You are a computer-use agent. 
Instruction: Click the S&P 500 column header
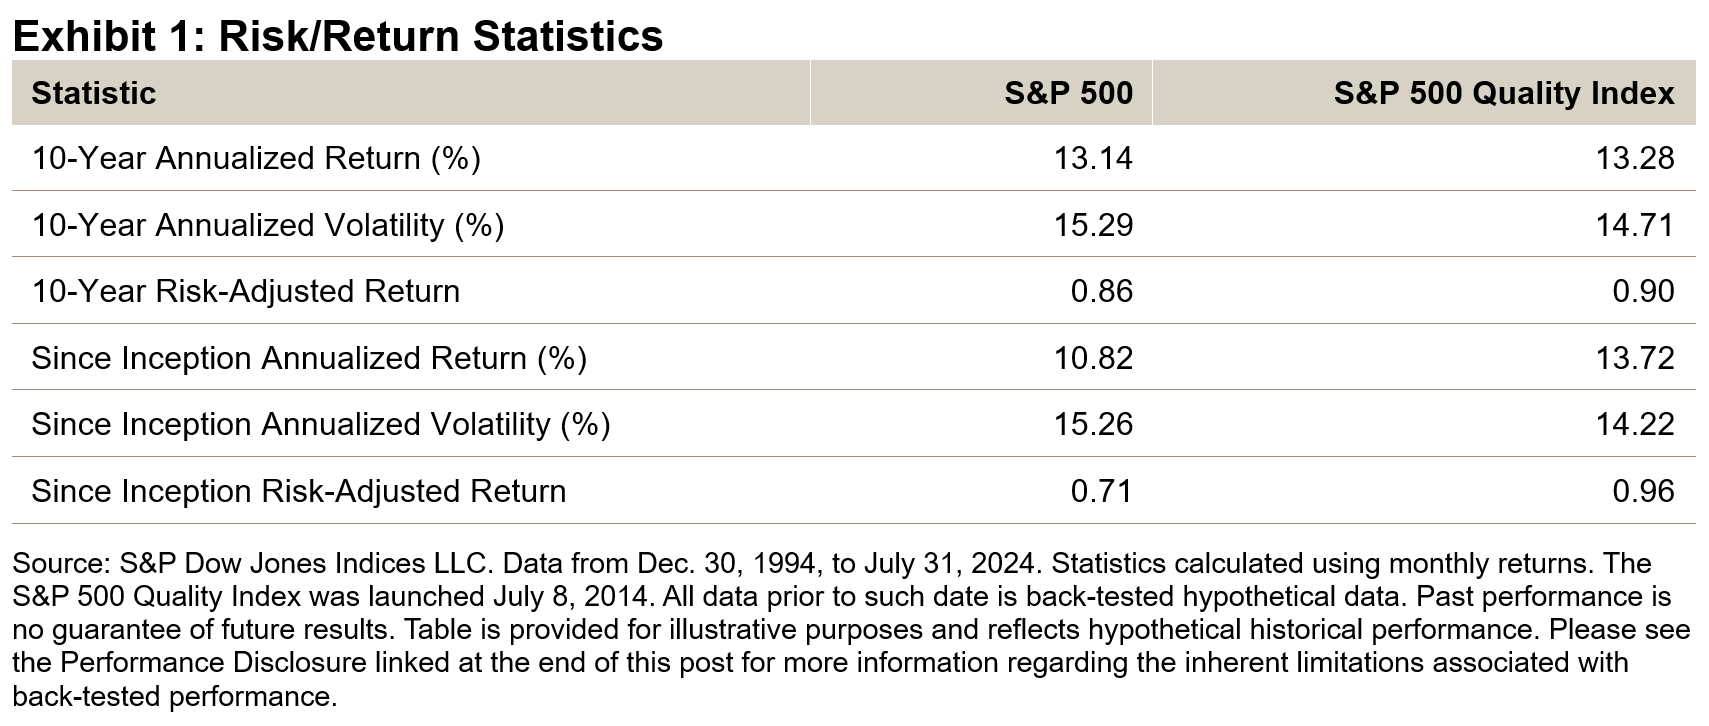click(x=1068, y=93)
